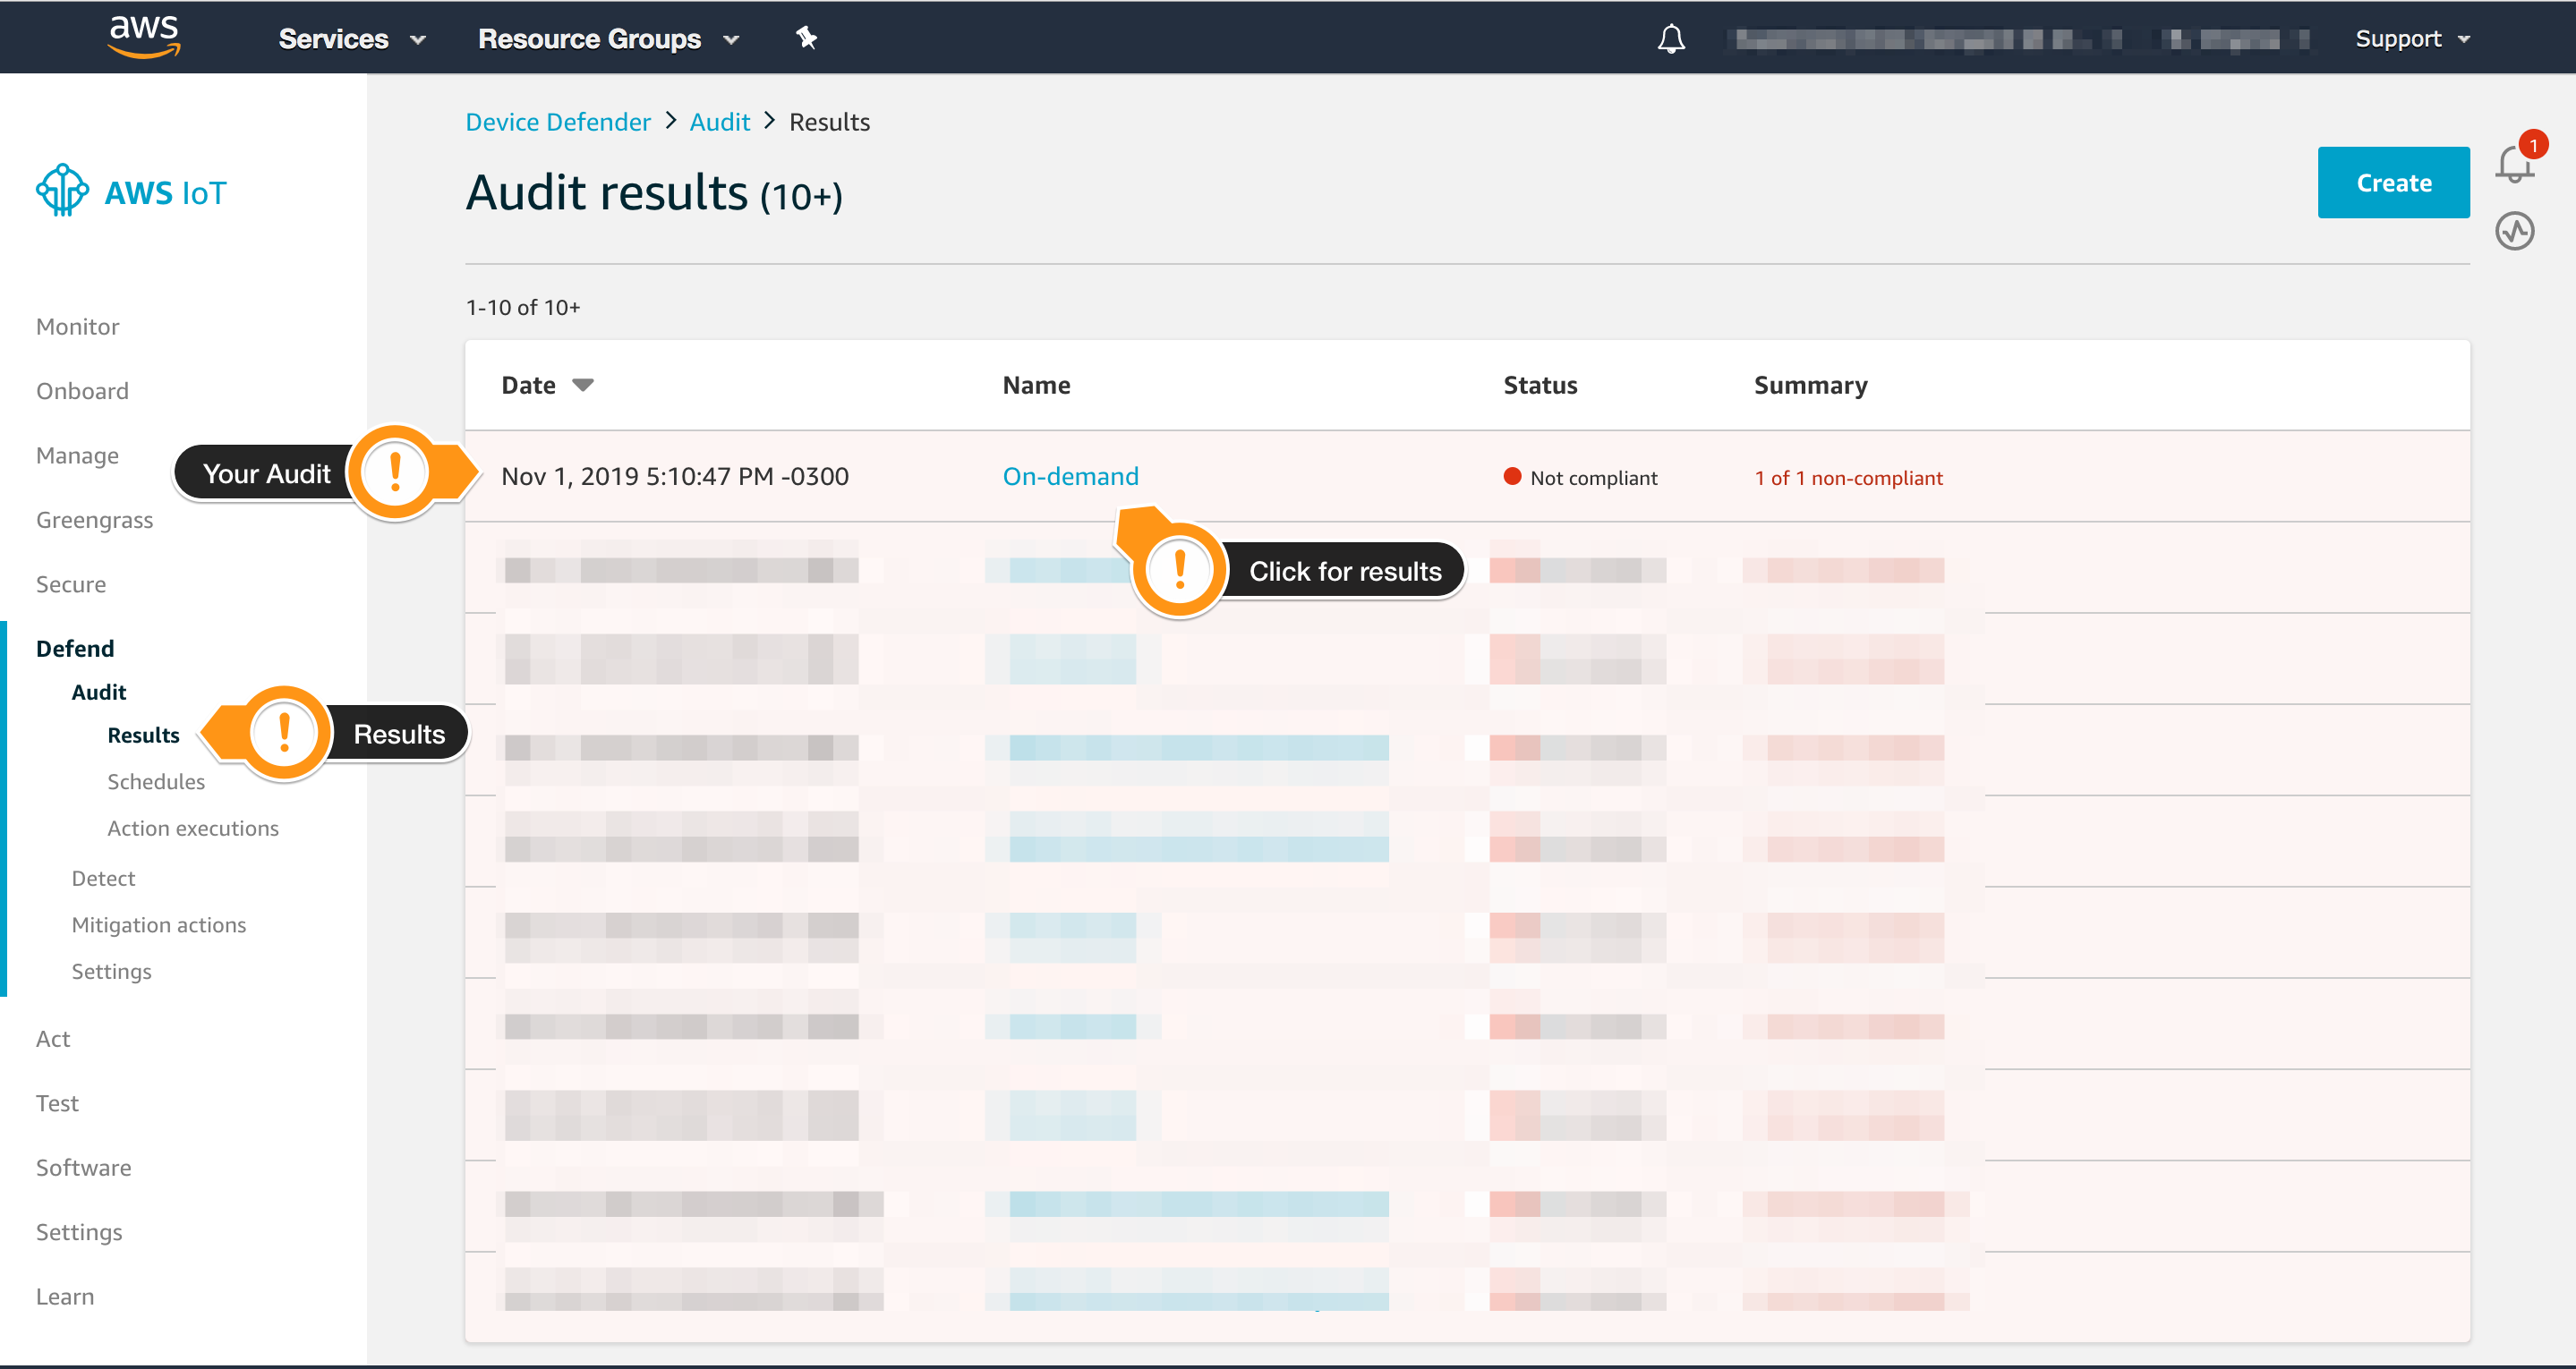Click the date 'Nov 1, 2019 5:10:47 PM -0300'
This screenshot has width=2576, height=1369.
(675, 476)
